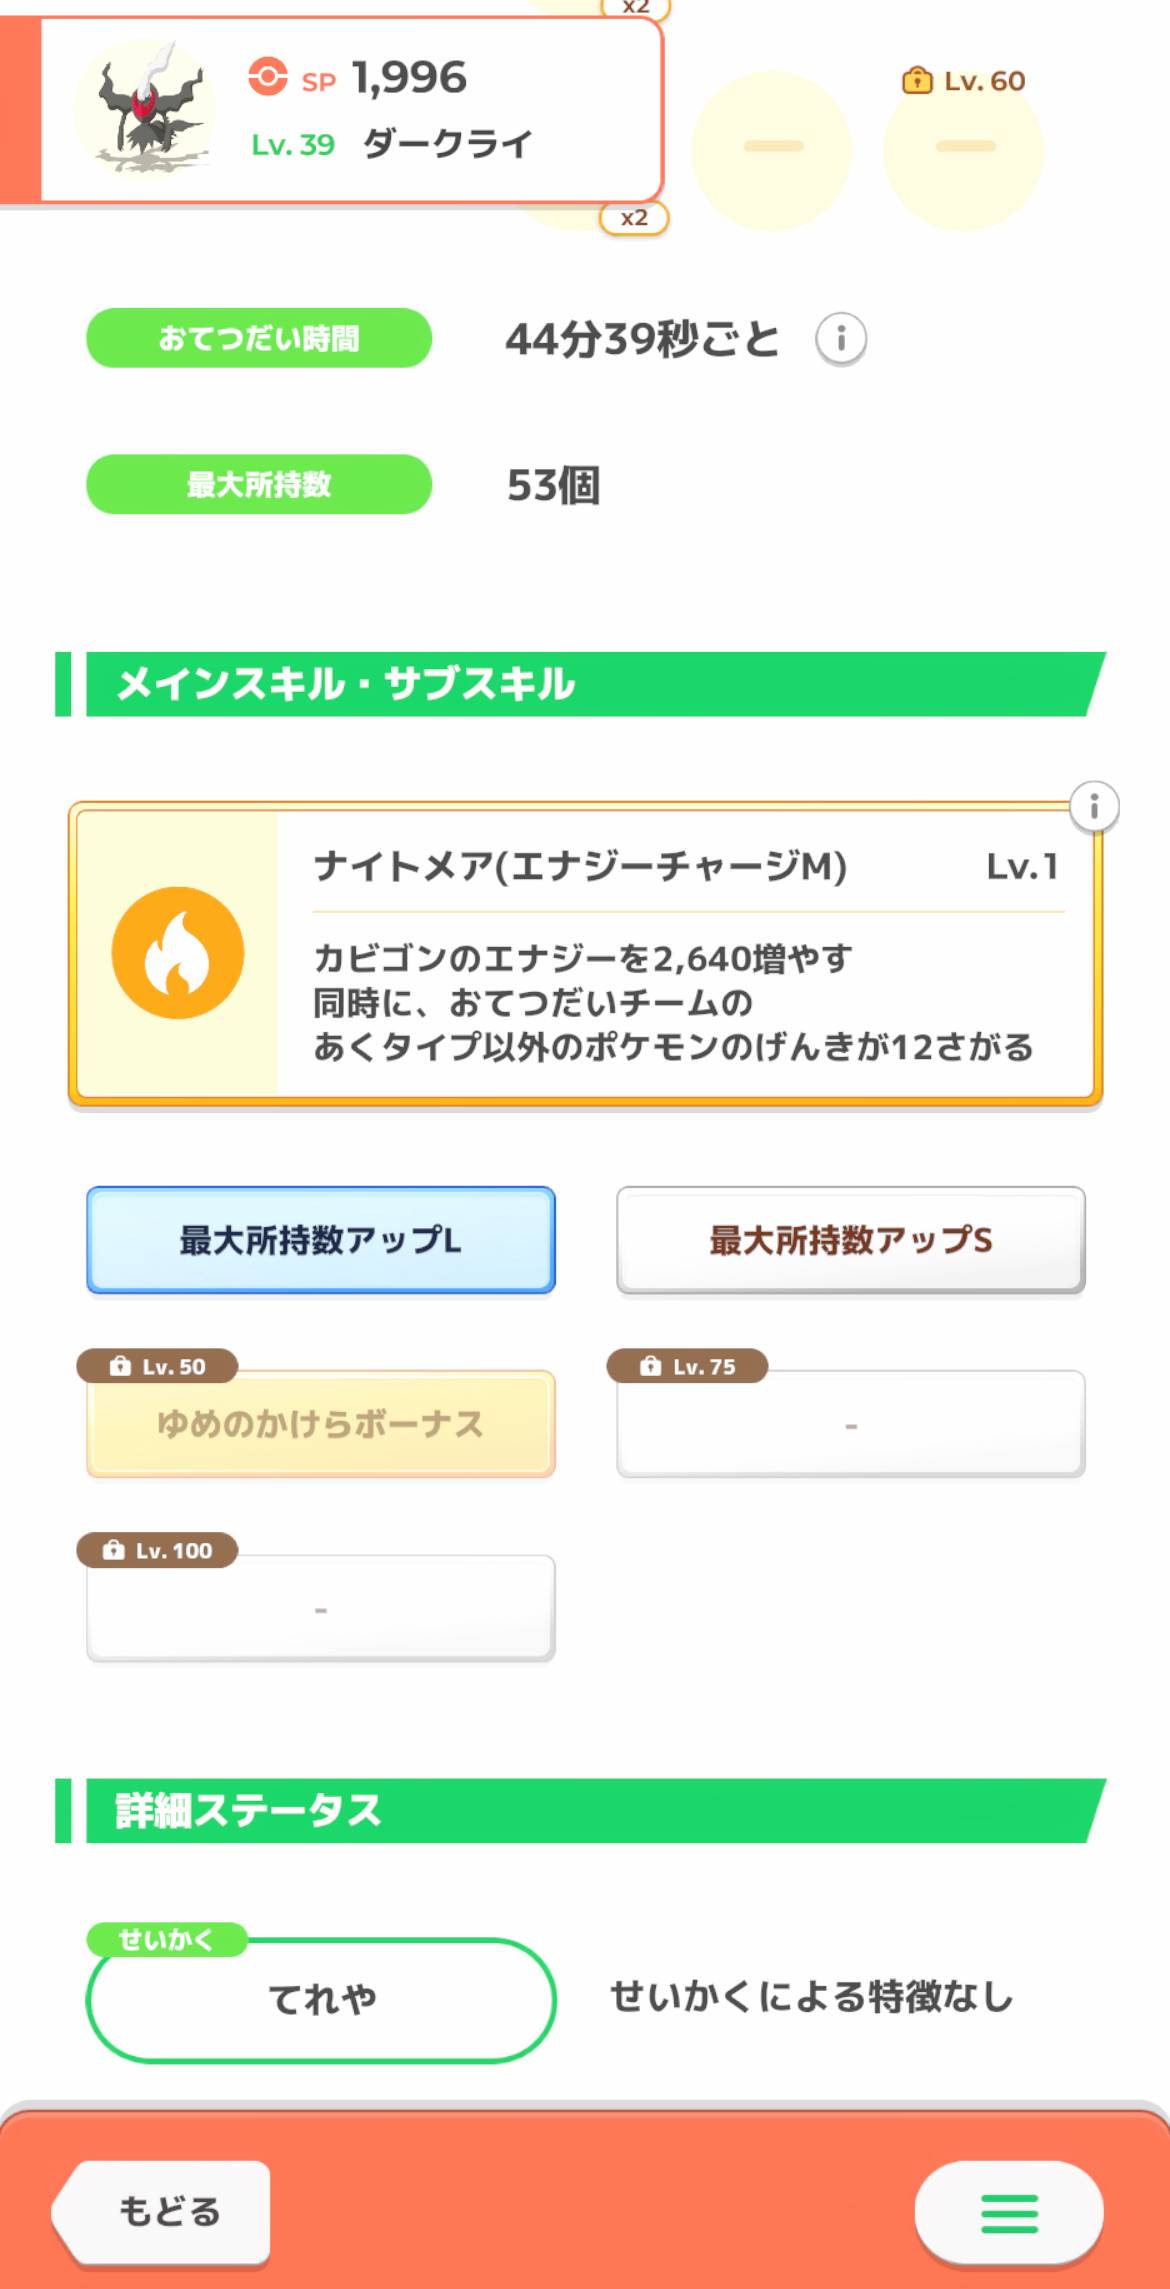Viewport: 1170px width, 2289px height.
Task: Open info icon next to 44分39秒ごと
Action: pos(840,340)
